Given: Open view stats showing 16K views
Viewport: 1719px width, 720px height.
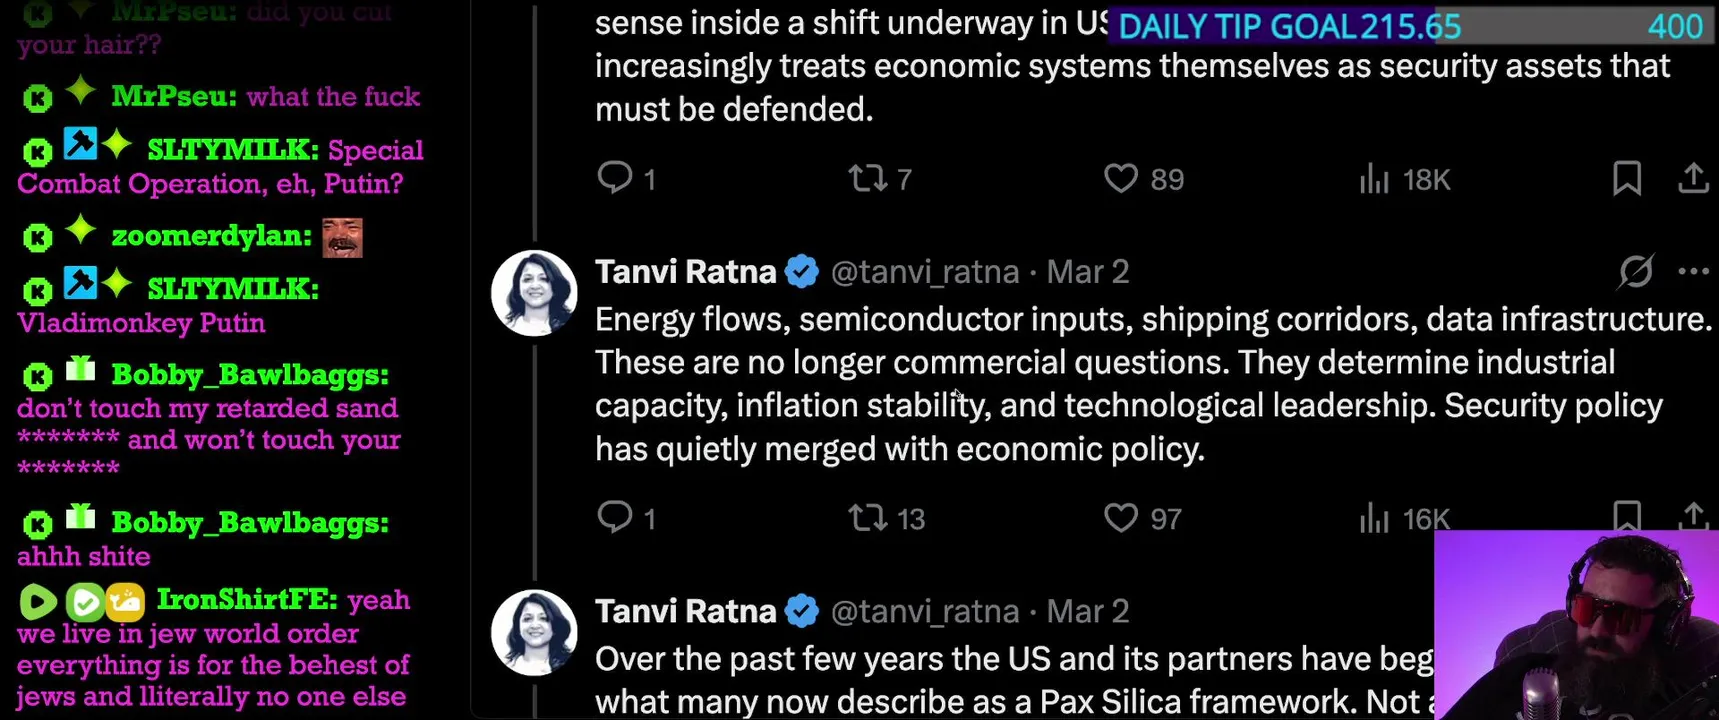Looking at the screenshot, I should coord(1374,518).
